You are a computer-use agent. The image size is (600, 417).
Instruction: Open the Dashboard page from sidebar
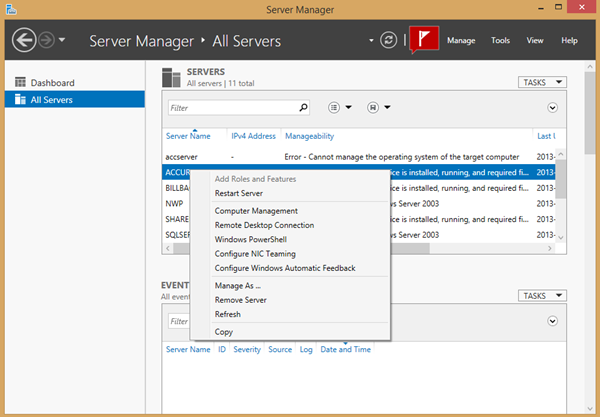[52, 83]
